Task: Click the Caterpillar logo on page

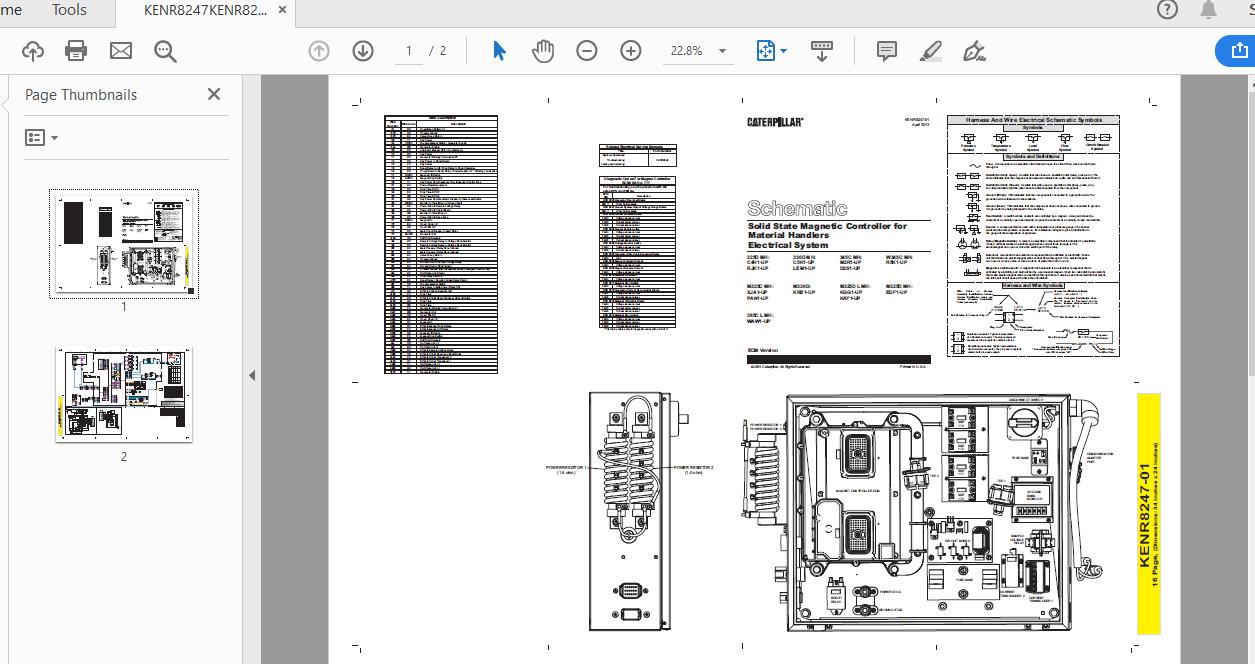Action: (775, 122)
